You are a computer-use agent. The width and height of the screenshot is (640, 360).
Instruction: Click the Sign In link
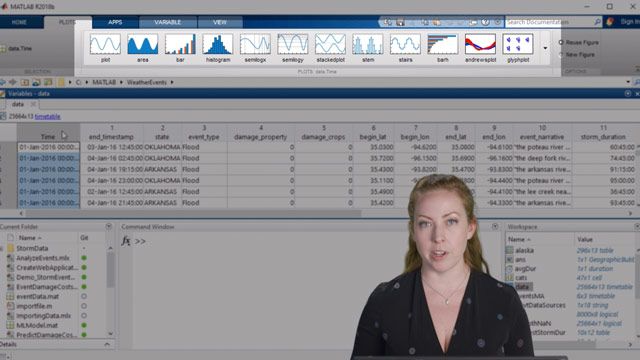pos(630,22)
